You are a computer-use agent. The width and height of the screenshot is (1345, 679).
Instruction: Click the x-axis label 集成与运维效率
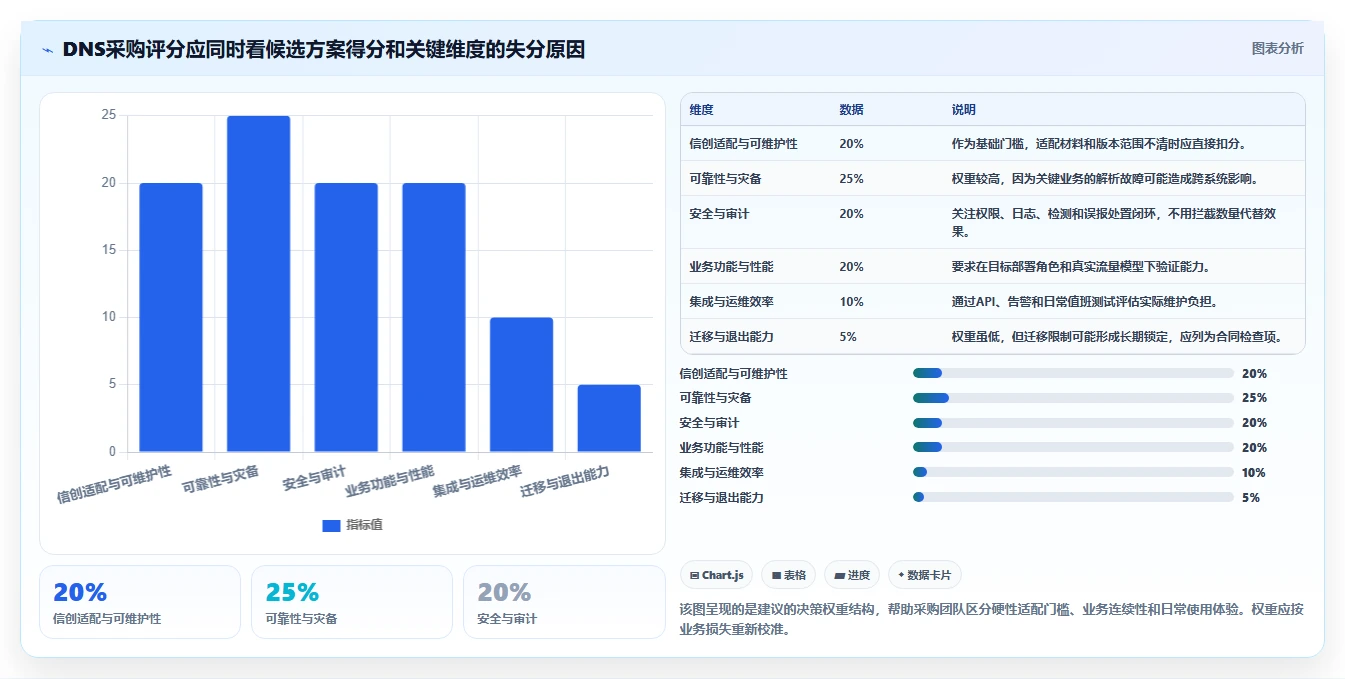pos(478,481)
